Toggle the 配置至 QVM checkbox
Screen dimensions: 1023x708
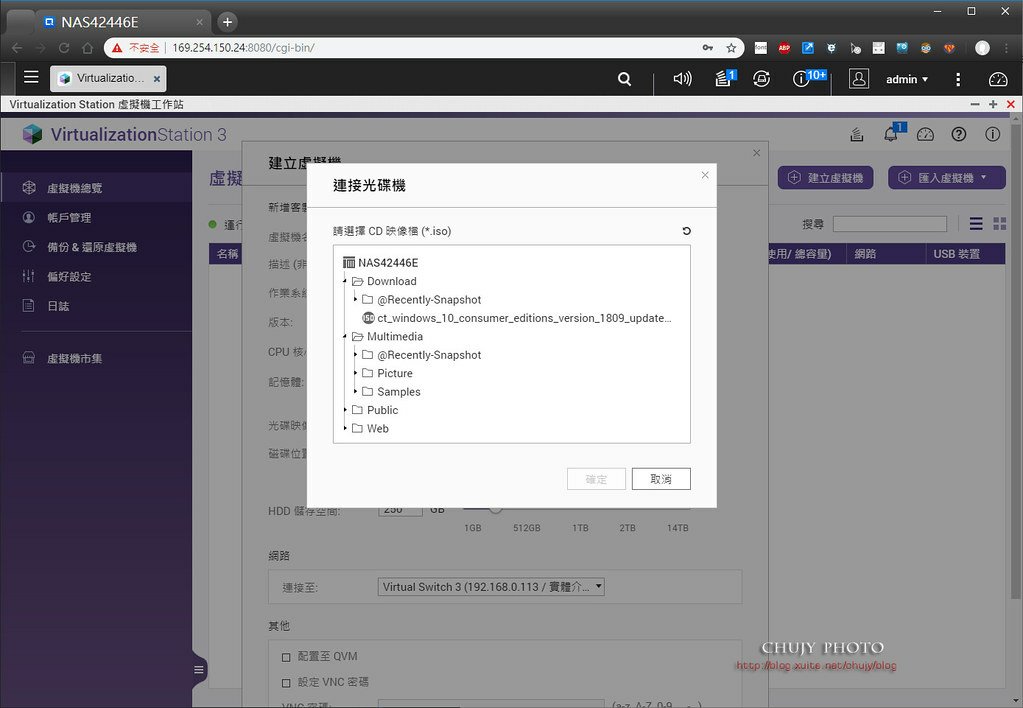pyautogui.click(x=286, y=657)
